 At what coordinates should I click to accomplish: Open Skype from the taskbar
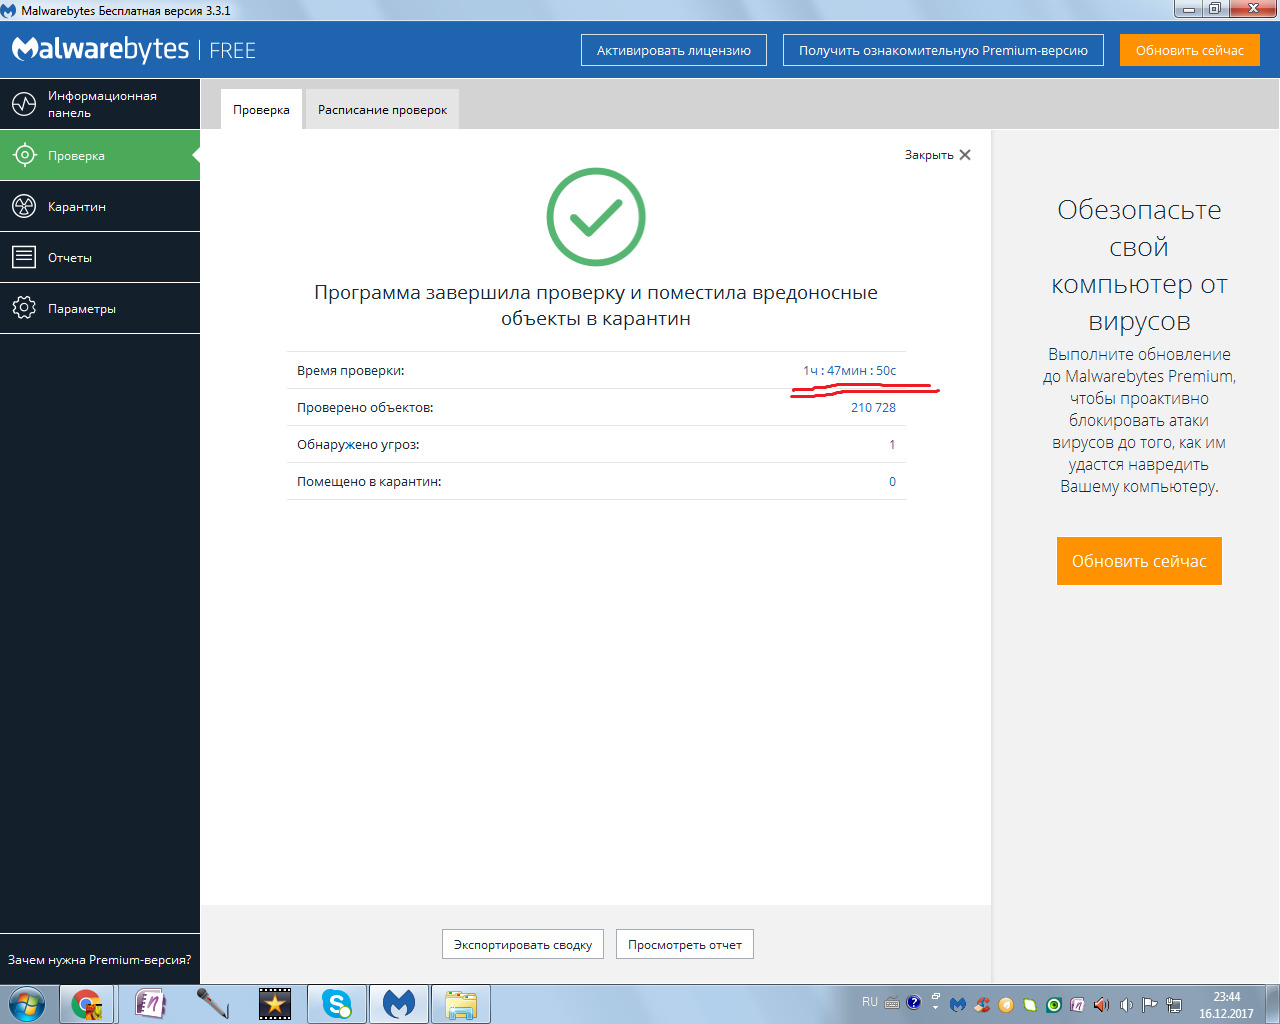[x=336, y=1003]
